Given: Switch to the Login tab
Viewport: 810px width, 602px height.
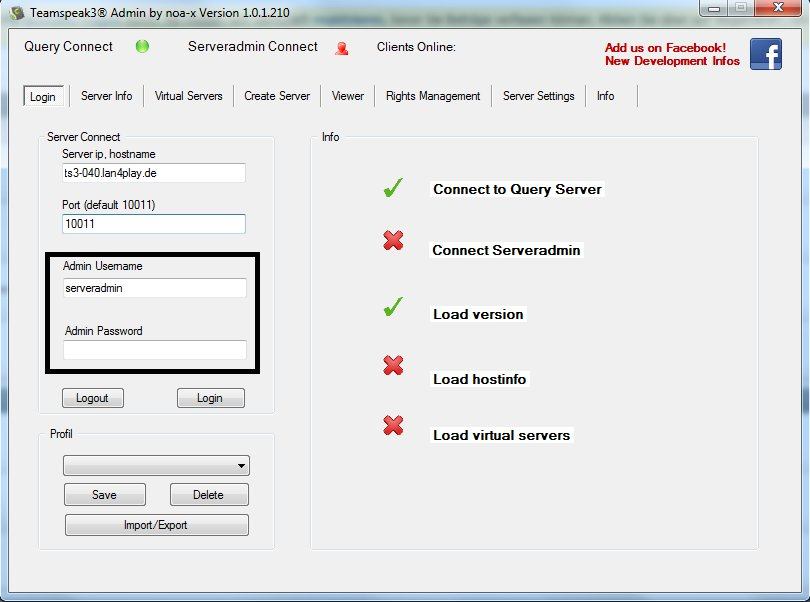Looking at the screenshot, I should click(43, 97).
